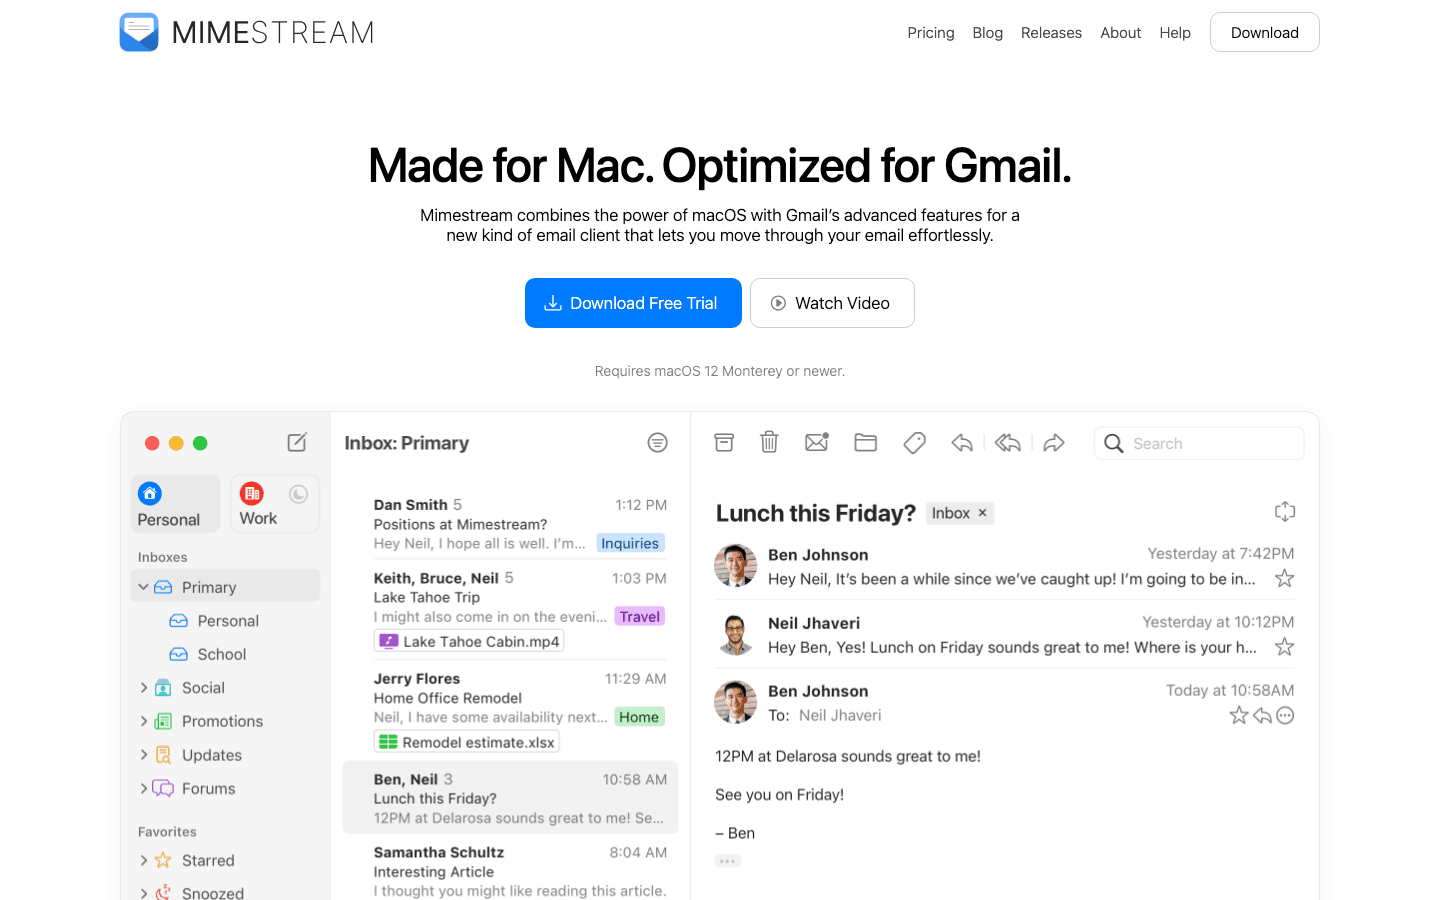This screenshot has width=1440, height=900.
Task: Star Neil Jhaveri's message
Action: (x=1285, y=647)
